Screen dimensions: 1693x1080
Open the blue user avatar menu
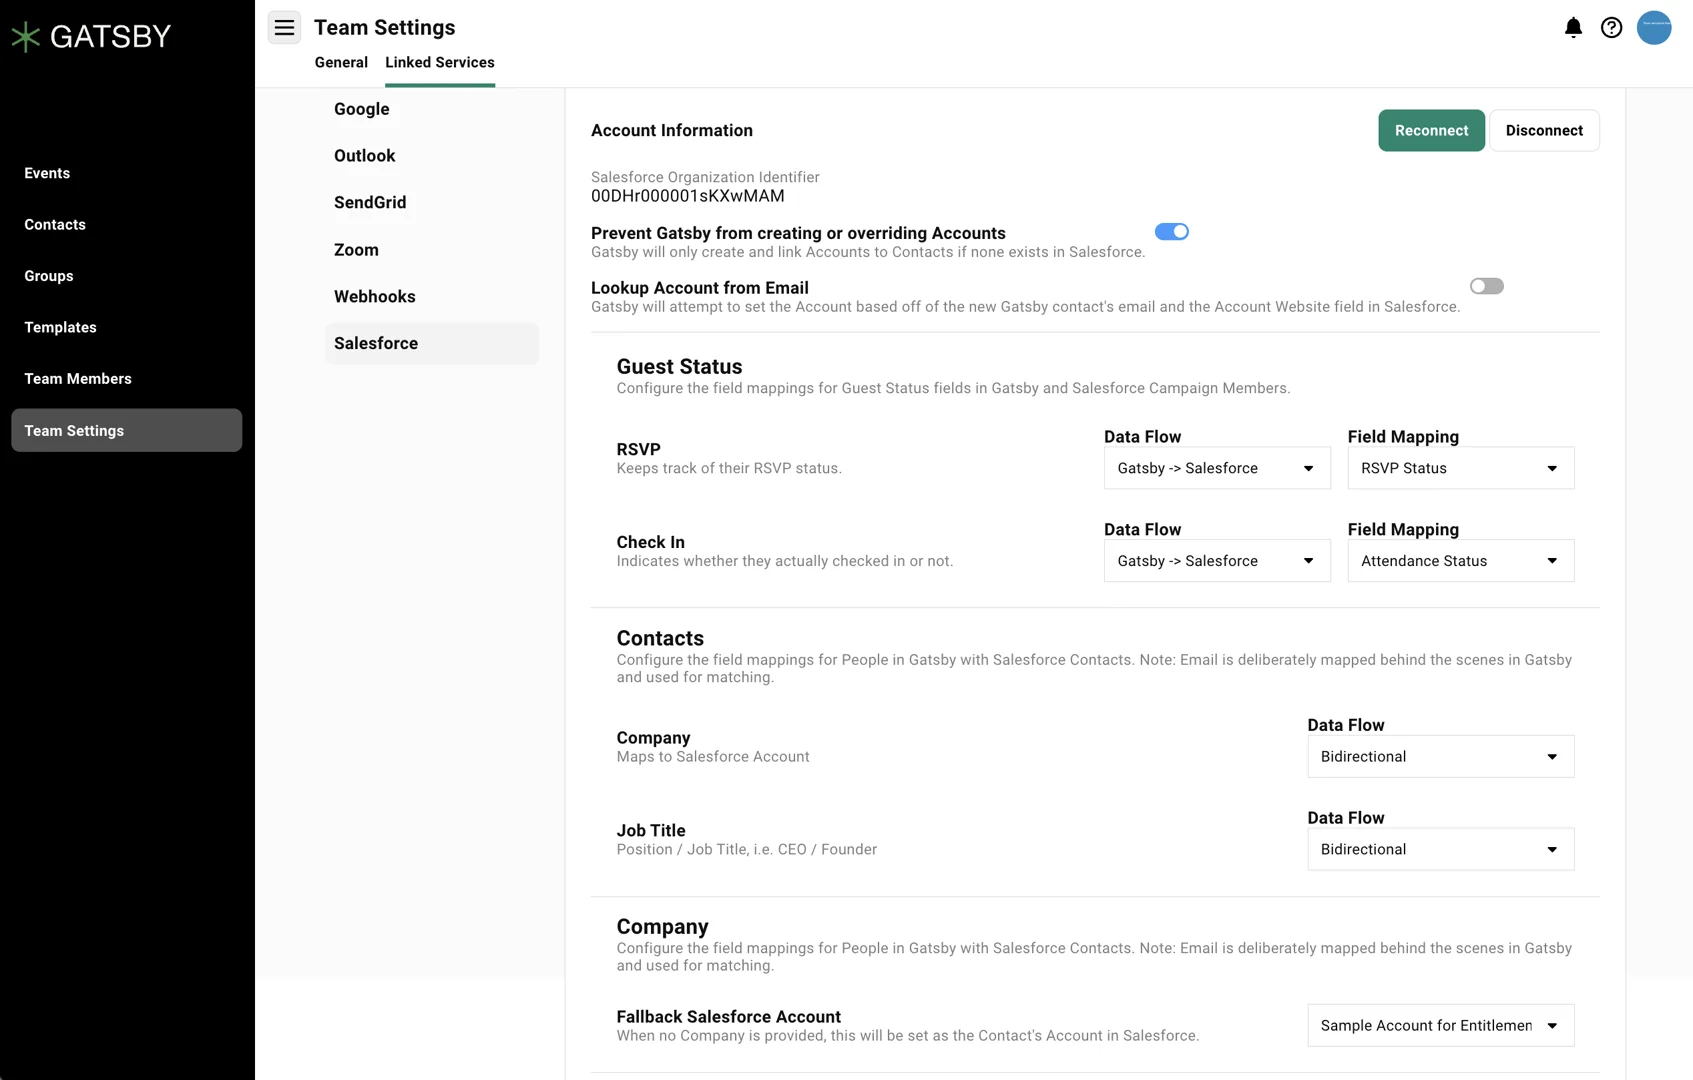coord(1654,28)
